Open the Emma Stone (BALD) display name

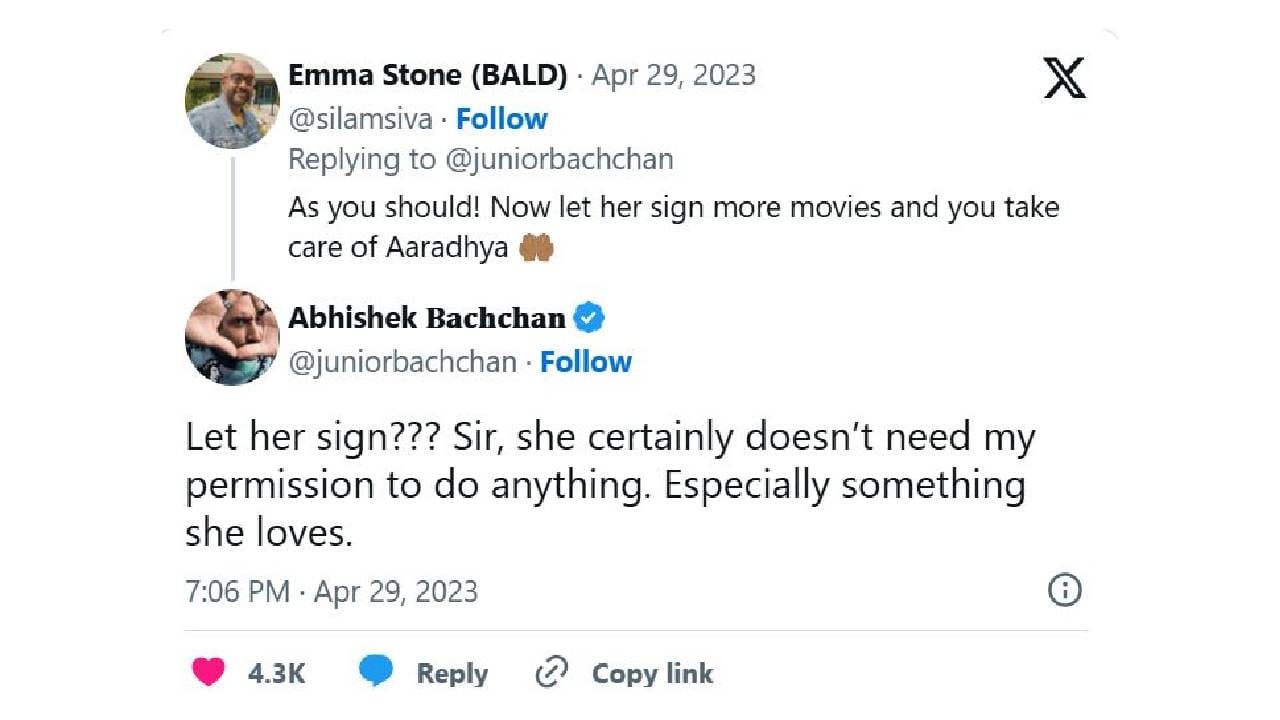pos(428,76)
